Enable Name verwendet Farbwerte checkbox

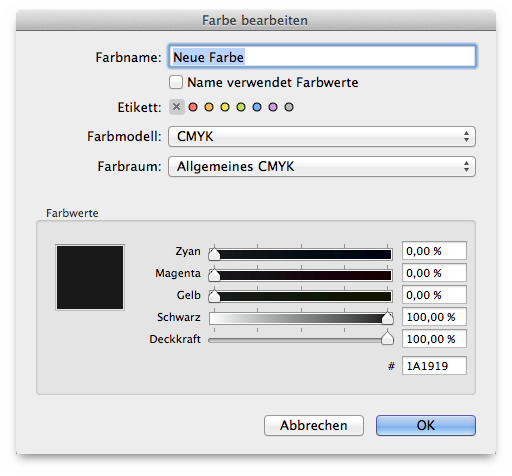(176, 82)
